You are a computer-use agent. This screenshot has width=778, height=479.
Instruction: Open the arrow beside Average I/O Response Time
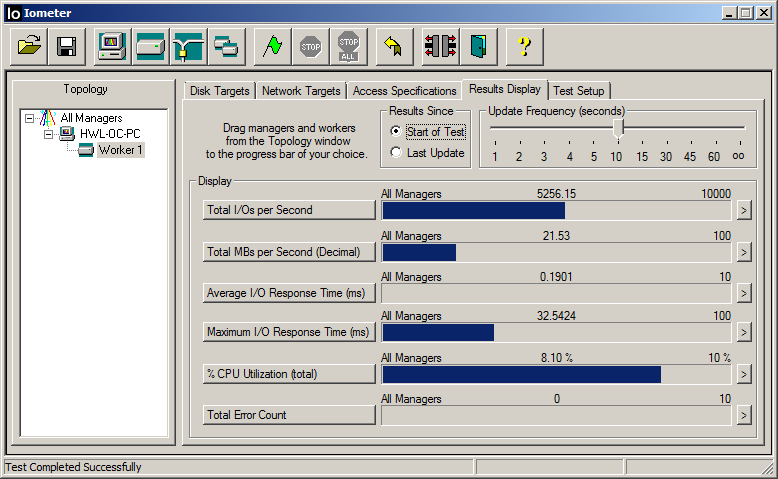coord(743,293)
